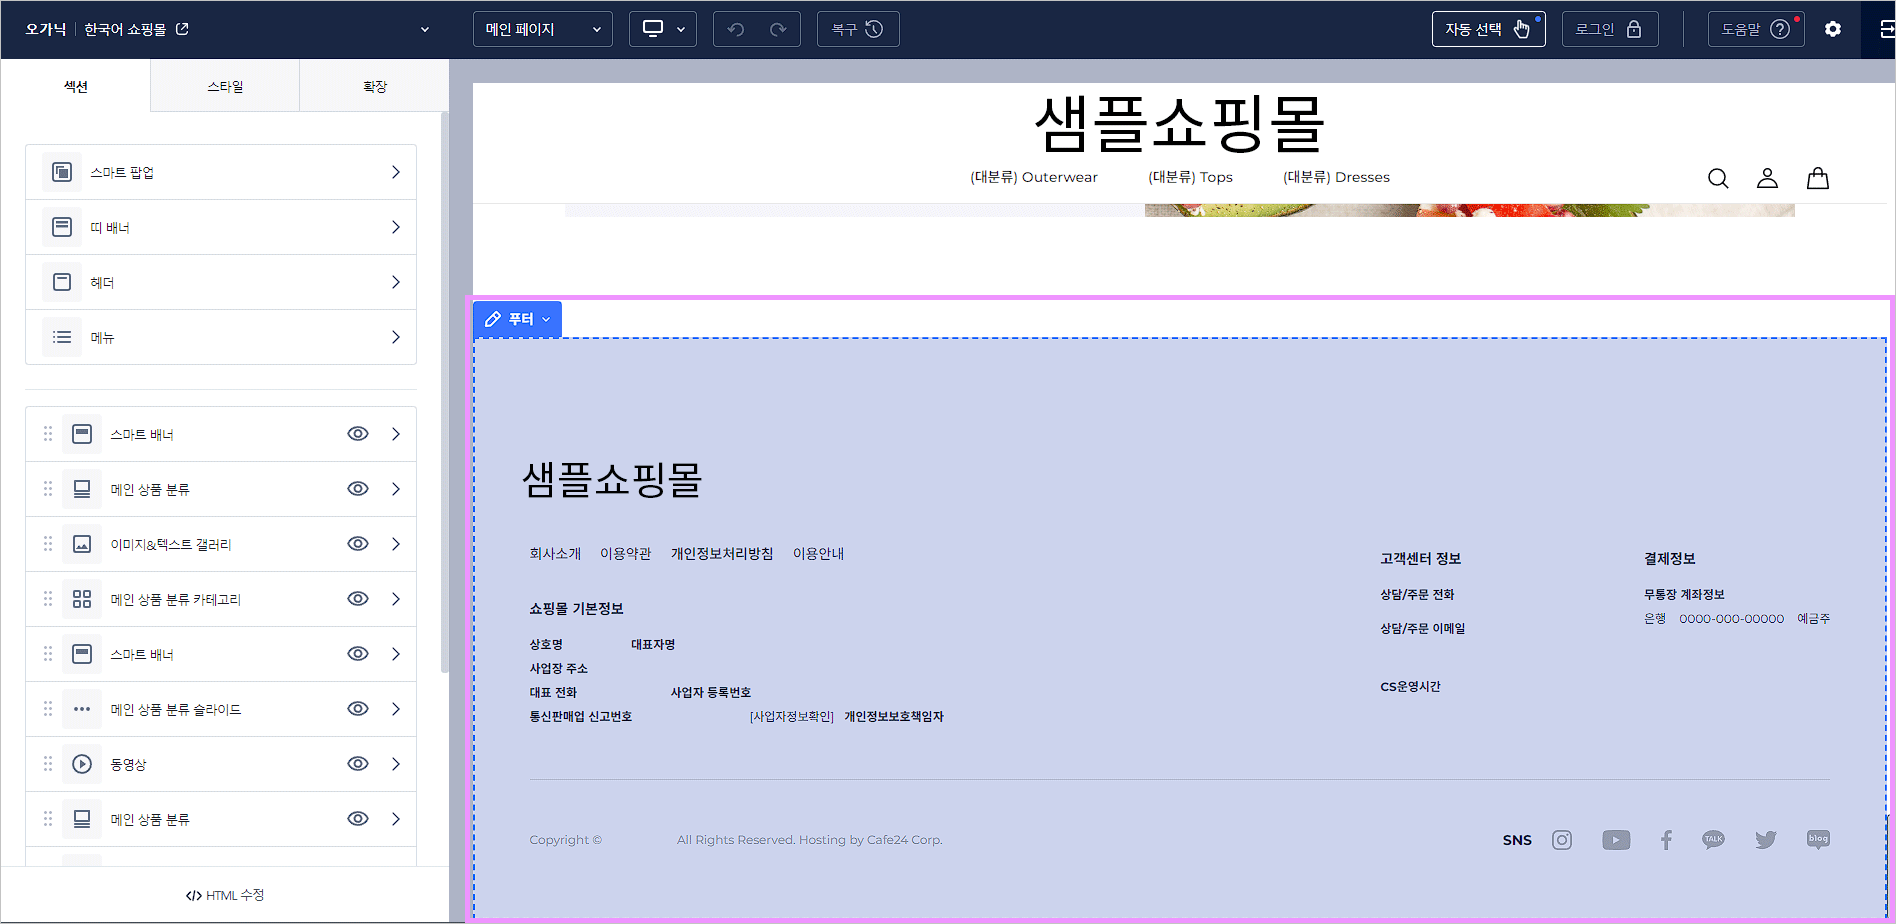This screenshot has height=924, width=1896.
Task: Click the HTML 수정 option at the panel bottom
Action: point(224,895)
